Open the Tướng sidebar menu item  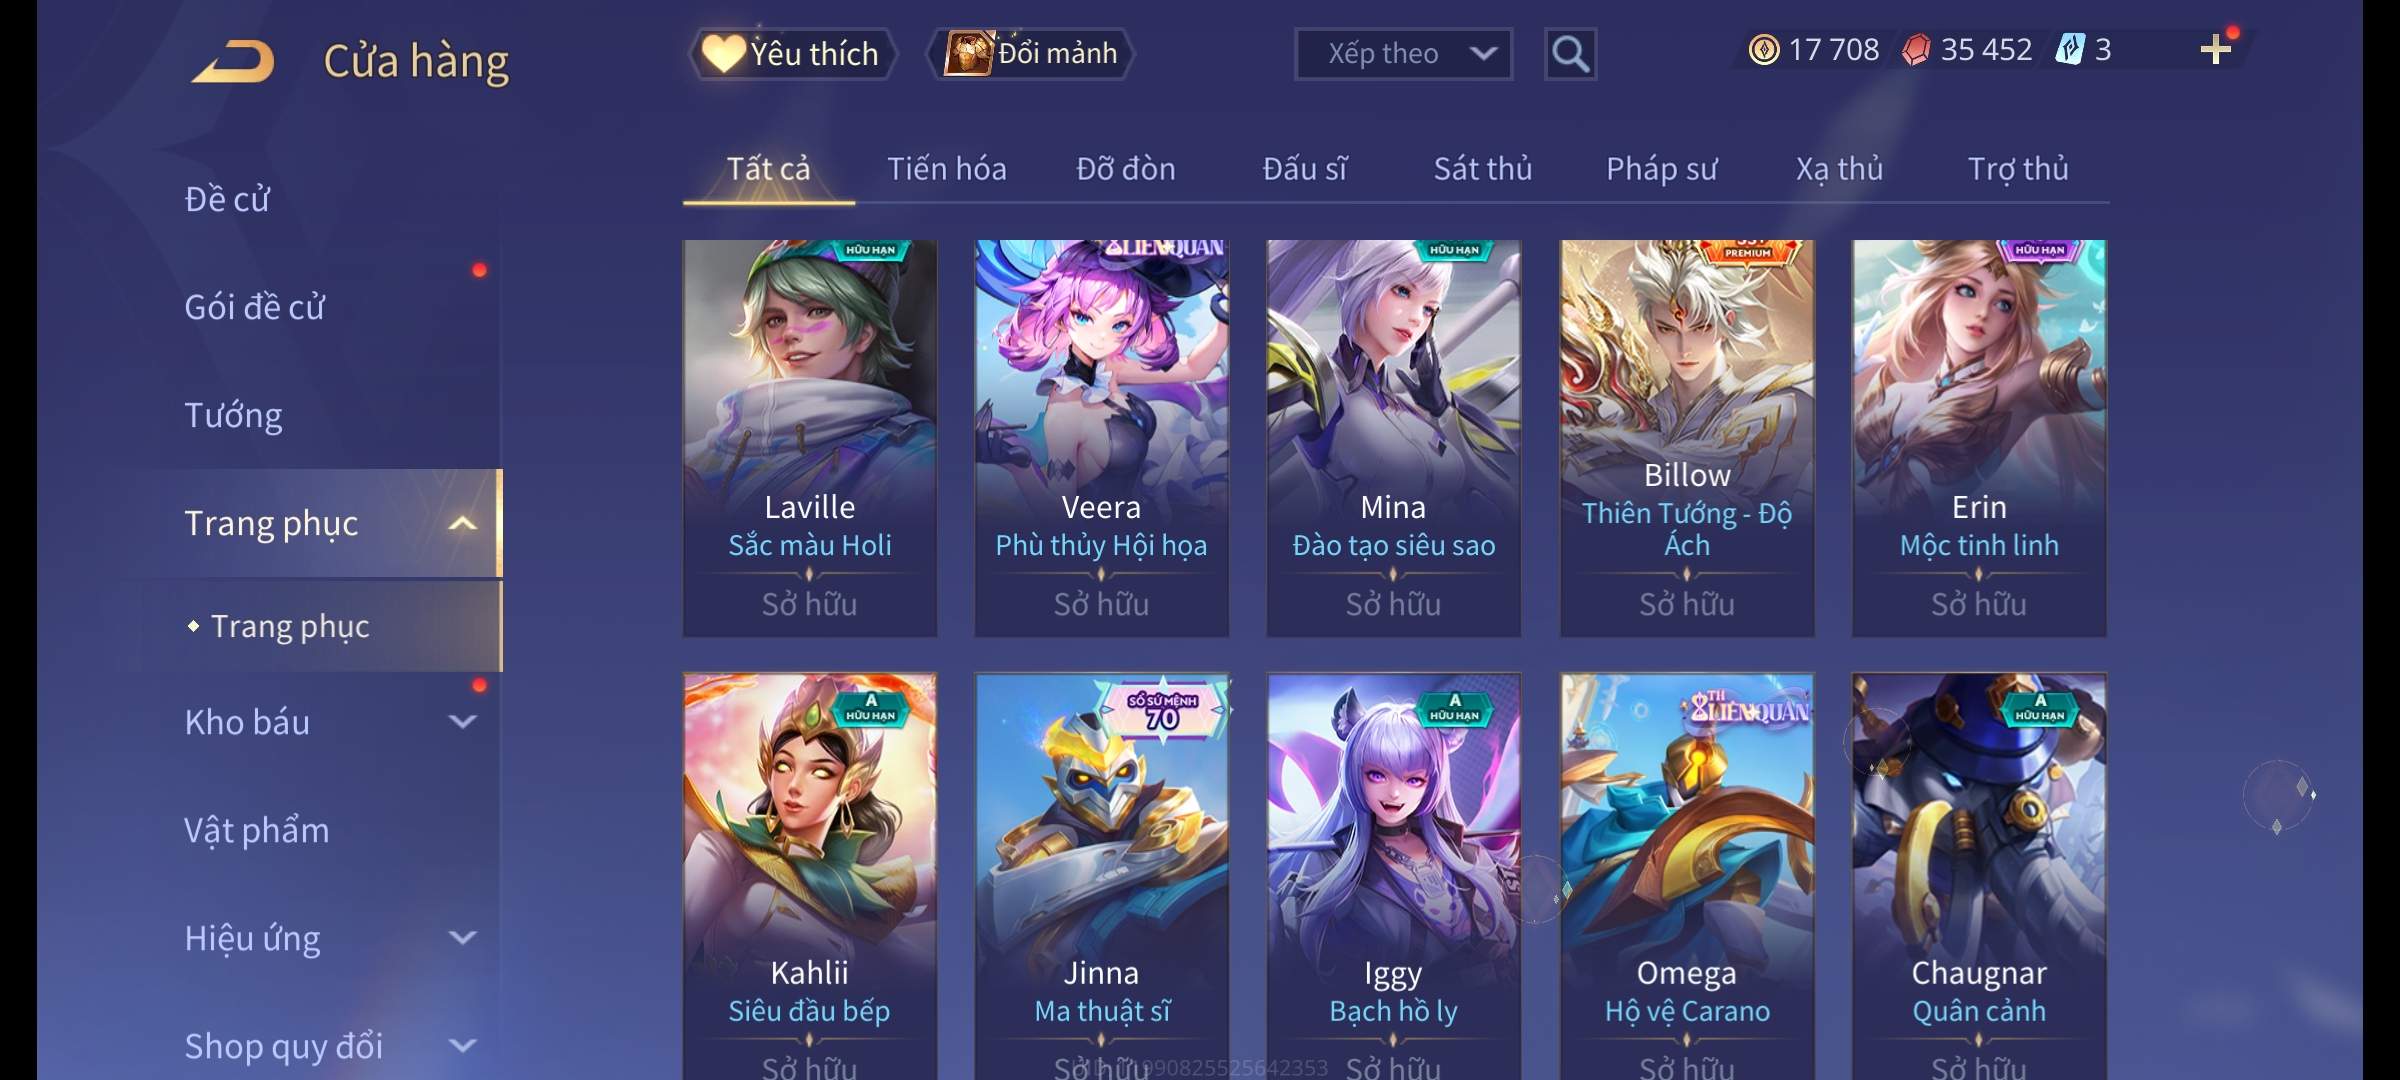[233, 415]
